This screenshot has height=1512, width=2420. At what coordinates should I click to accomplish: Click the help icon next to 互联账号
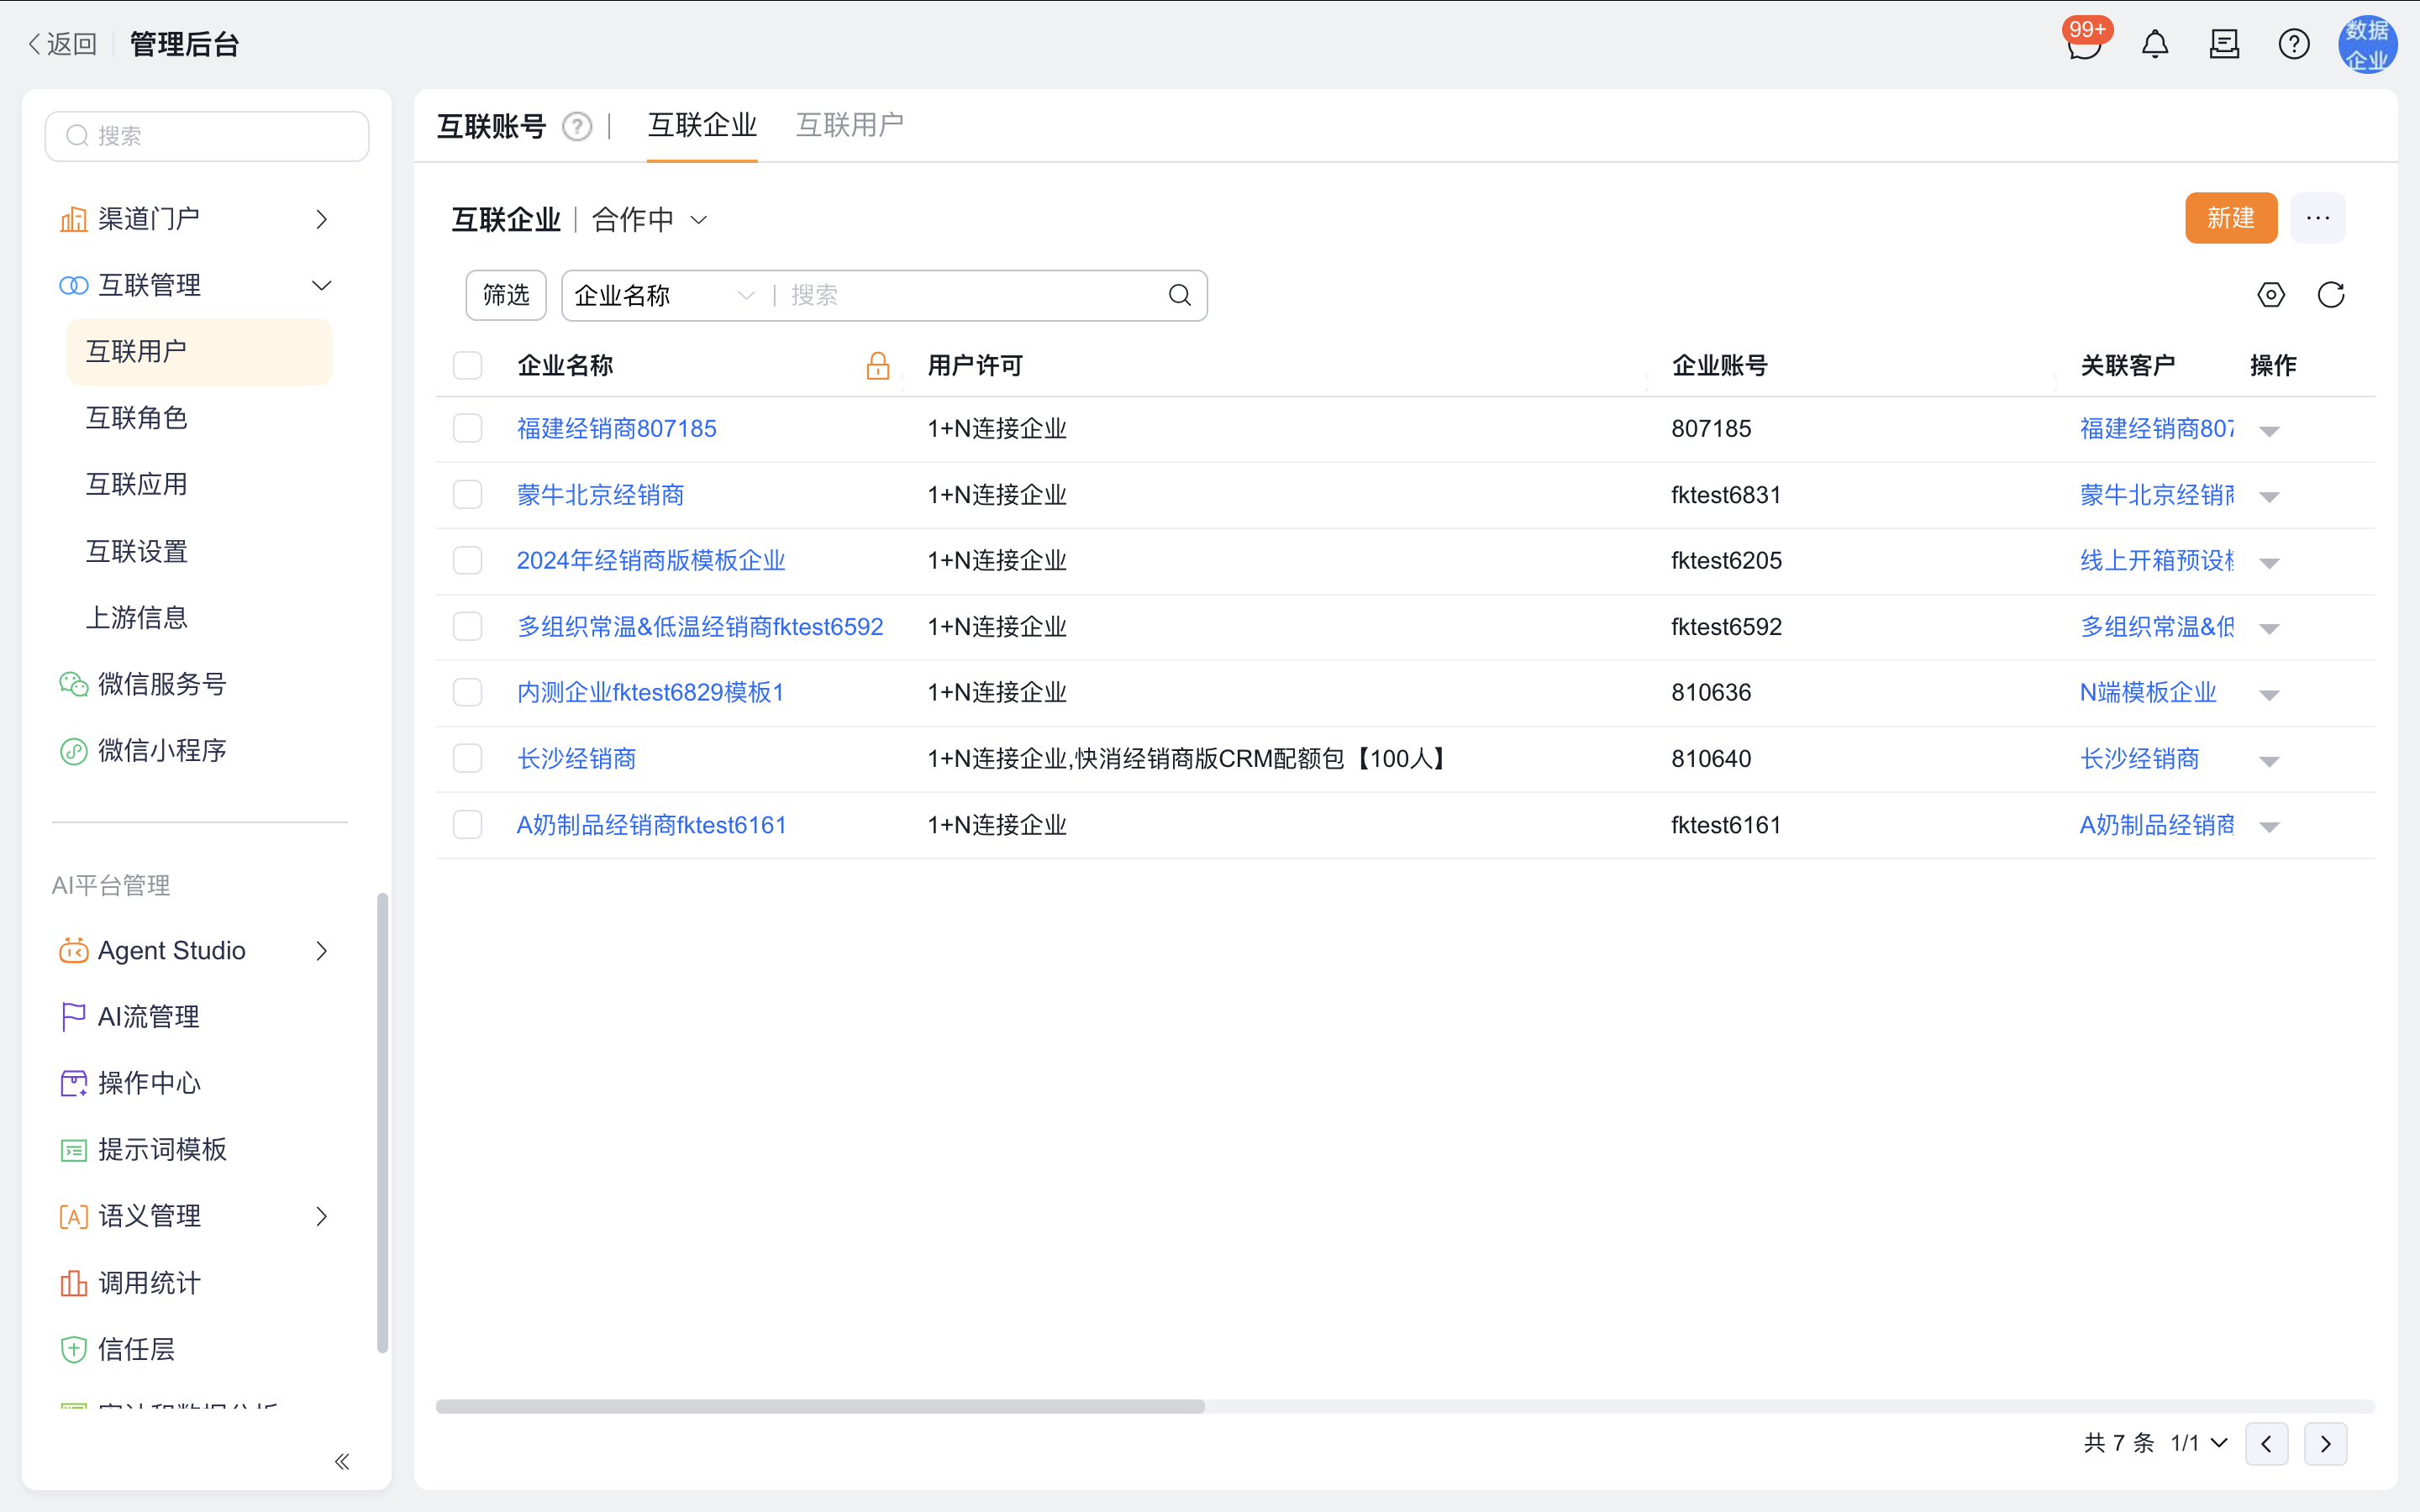tap(577, 127)
